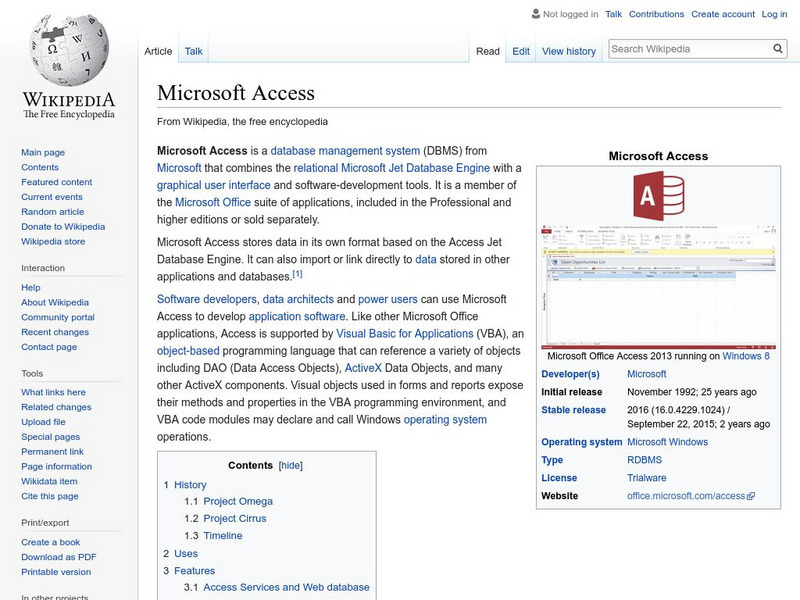
Task: Click the reference footnote [1]
Action: (297, 274)
